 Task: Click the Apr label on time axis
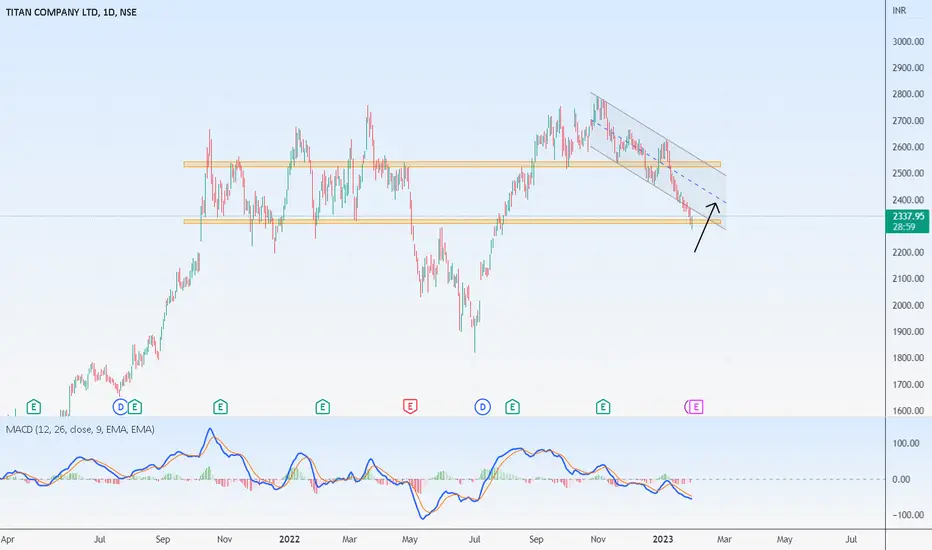point(8,539)
